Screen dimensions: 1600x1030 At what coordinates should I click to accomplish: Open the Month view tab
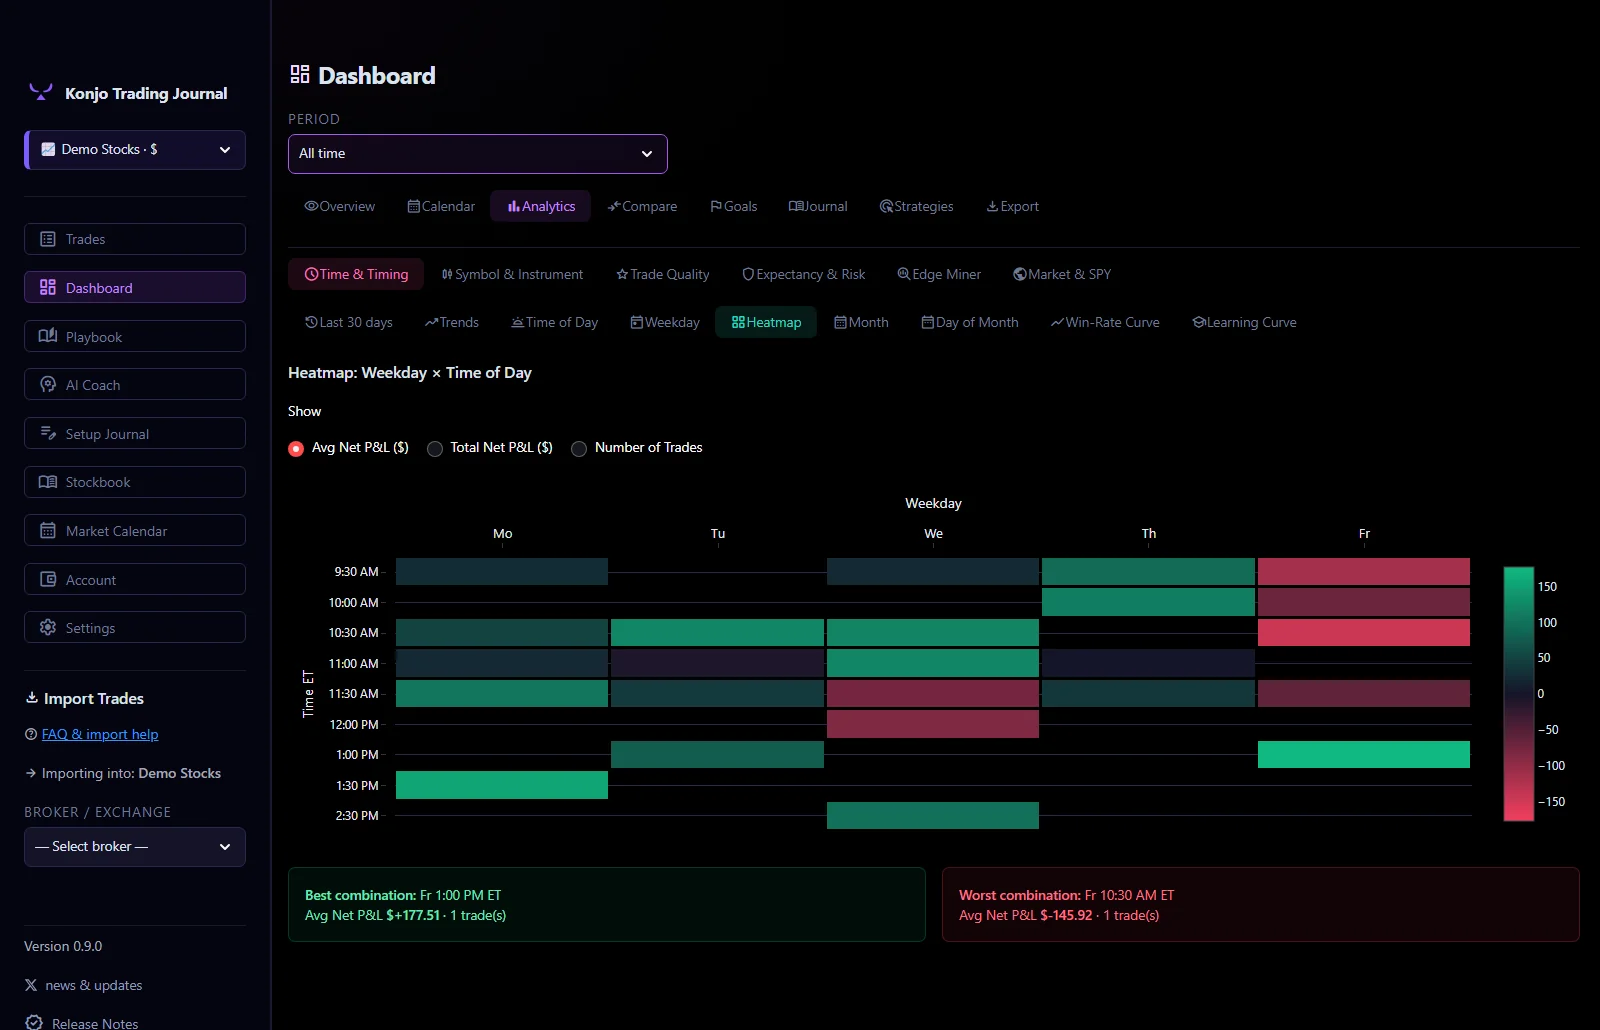[x=861, y=322]
